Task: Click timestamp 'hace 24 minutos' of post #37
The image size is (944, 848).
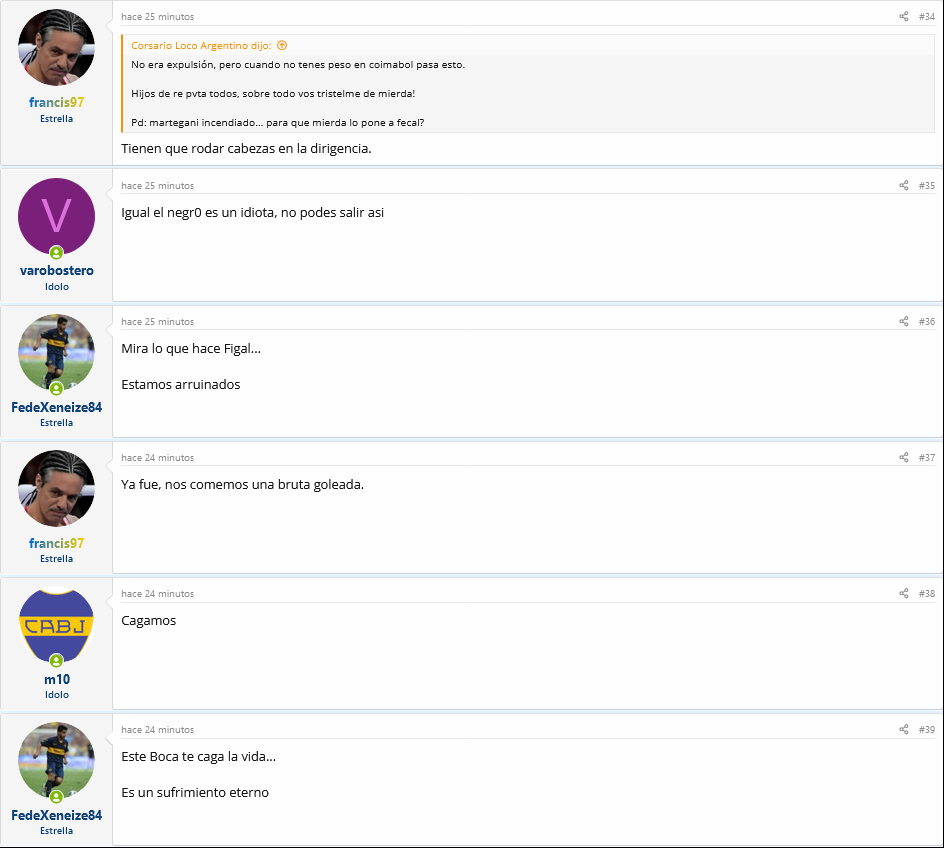Action: click(158, 458)
